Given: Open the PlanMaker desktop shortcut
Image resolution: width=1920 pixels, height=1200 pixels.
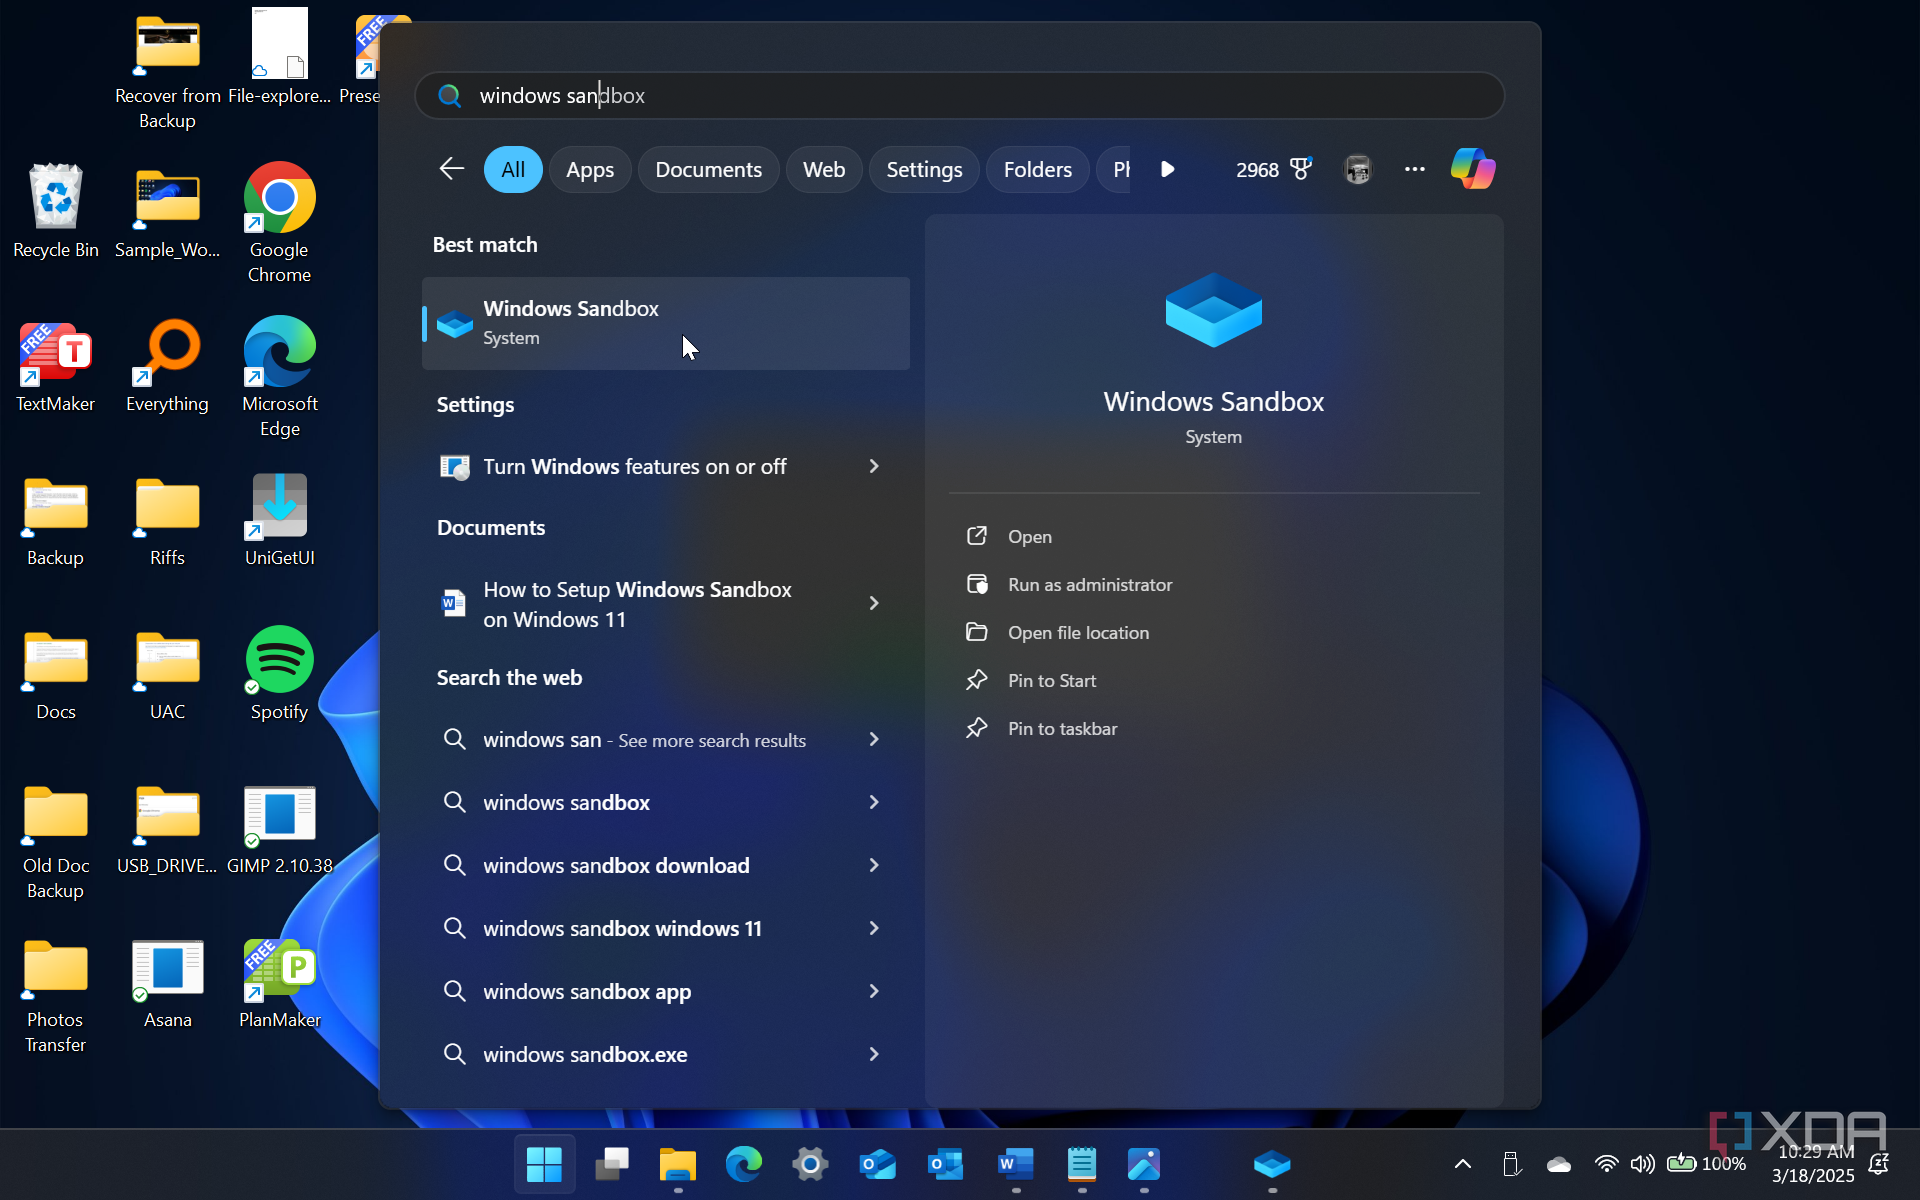Looking at the screenshot, I should click(280, 984).
